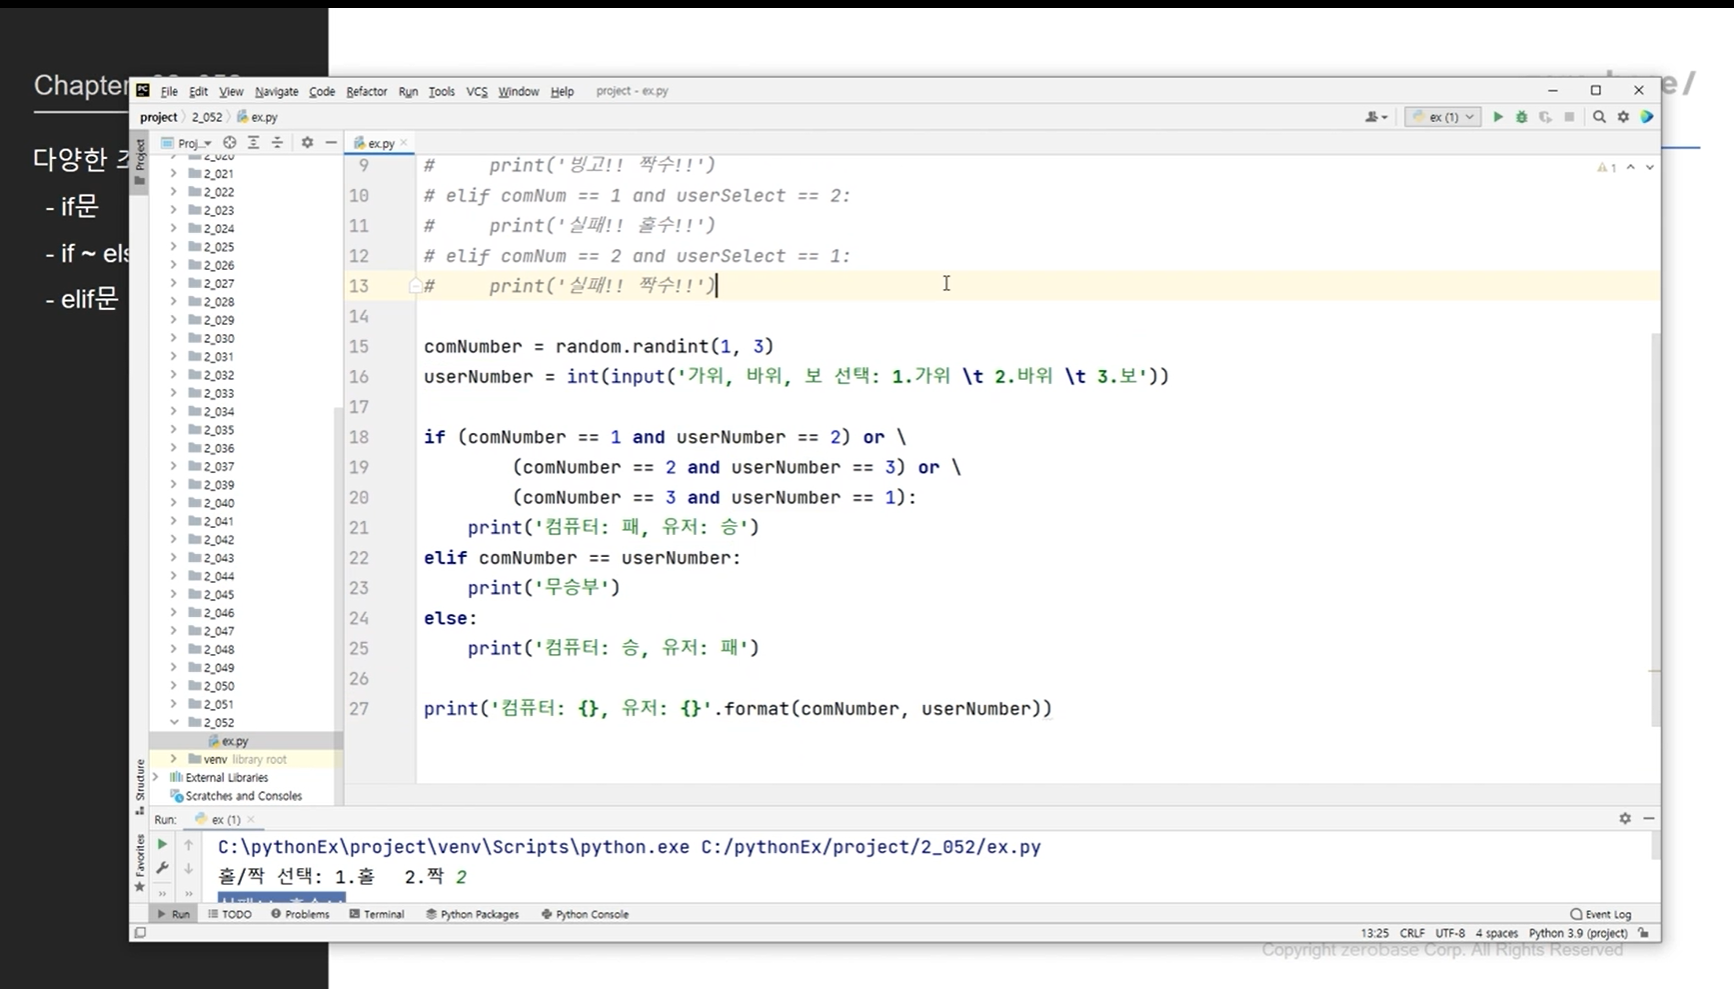The width and height of the screenshot is (1734, 989).
Task: Toggle the Terminal tool window
Action: point(377,914)
